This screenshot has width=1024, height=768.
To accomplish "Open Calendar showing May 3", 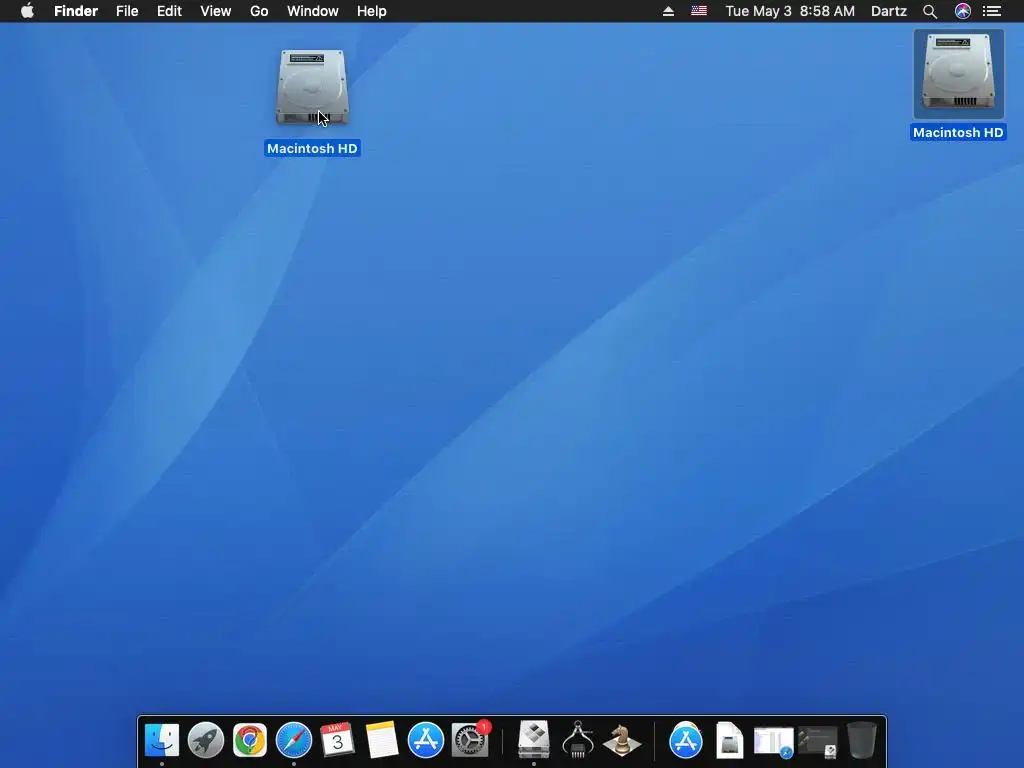I will 338,741.
